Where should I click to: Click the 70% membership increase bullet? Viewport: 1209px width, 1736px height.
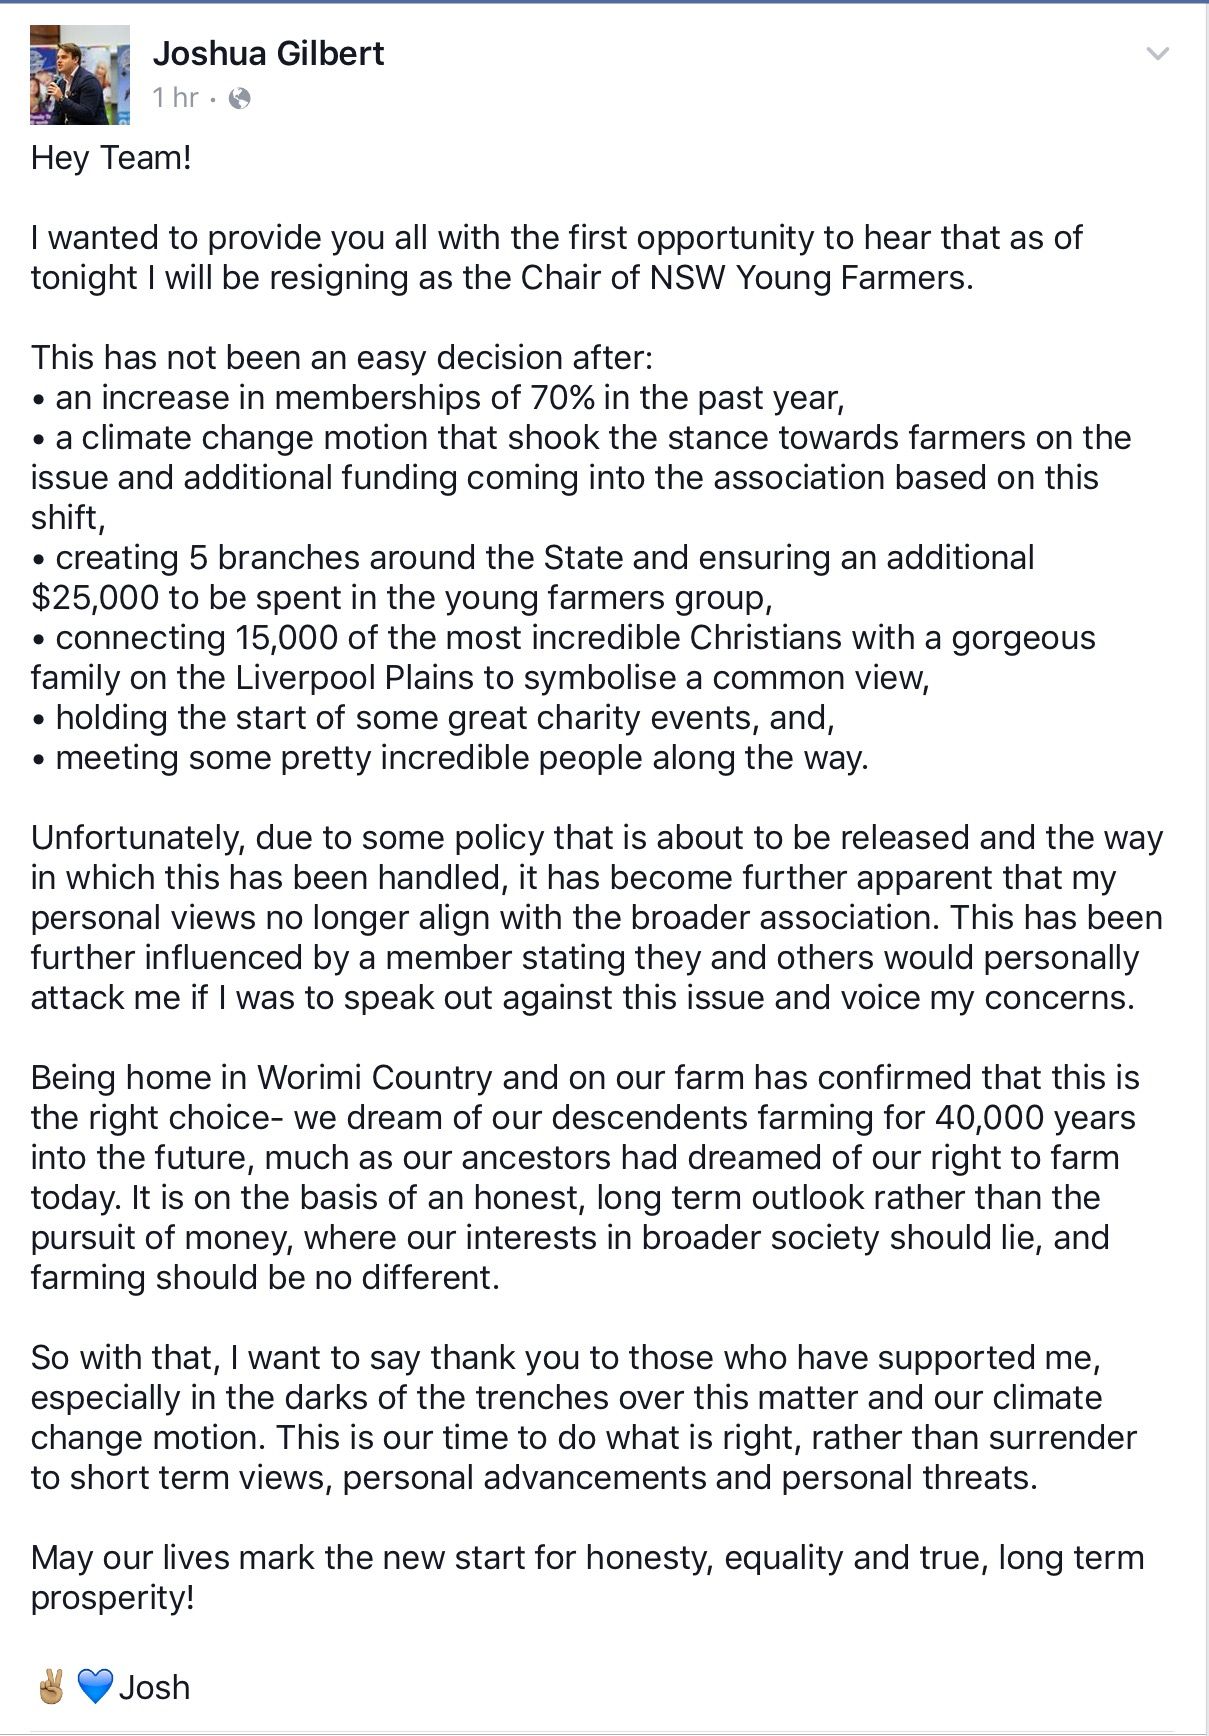(x=436, y=396)
